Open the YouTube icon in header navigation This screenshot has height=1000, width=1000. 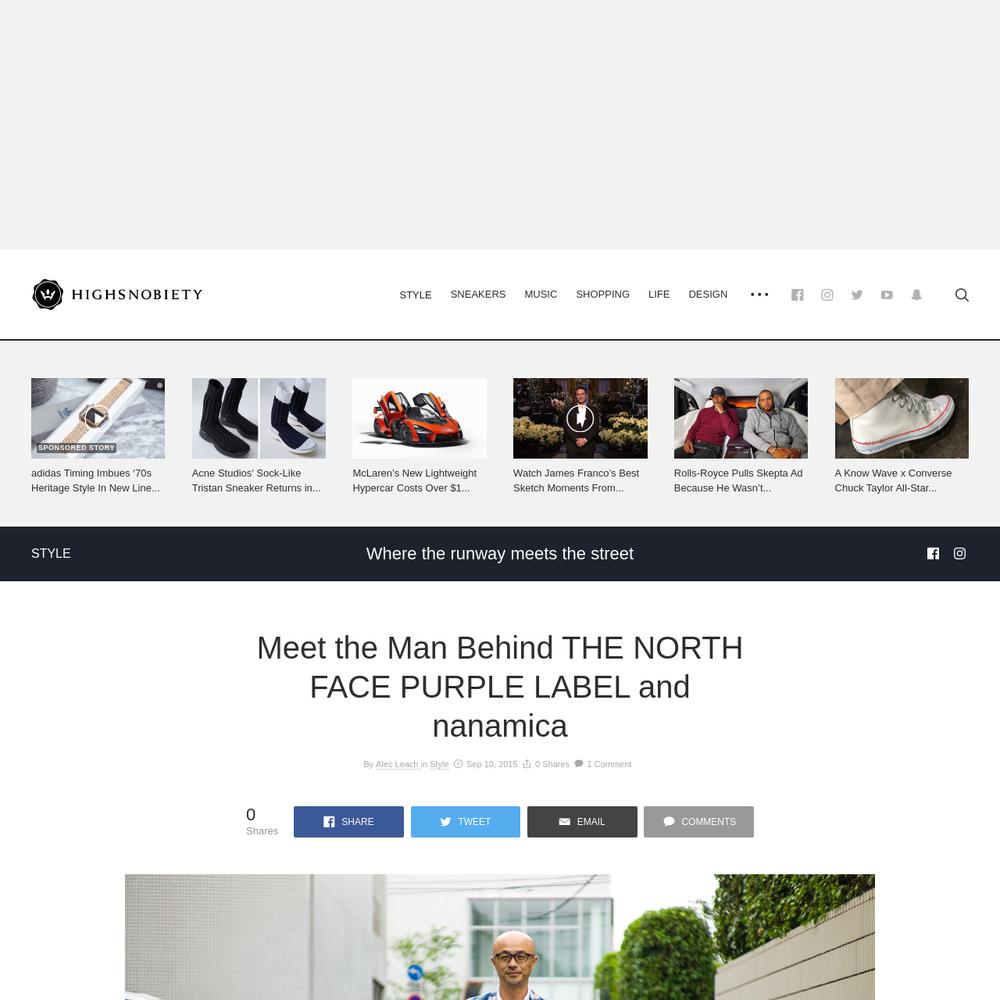point(886,295)
